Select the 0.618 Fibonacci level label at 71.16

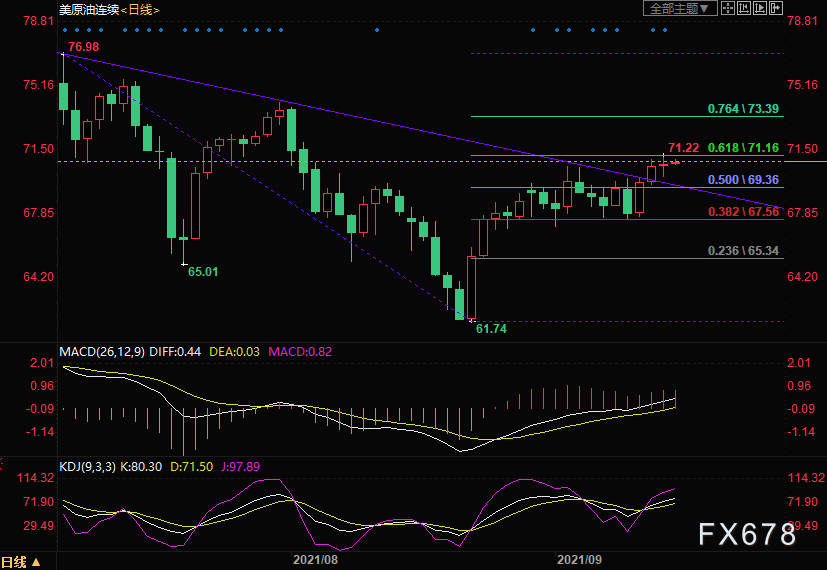[x=742, y=148]
